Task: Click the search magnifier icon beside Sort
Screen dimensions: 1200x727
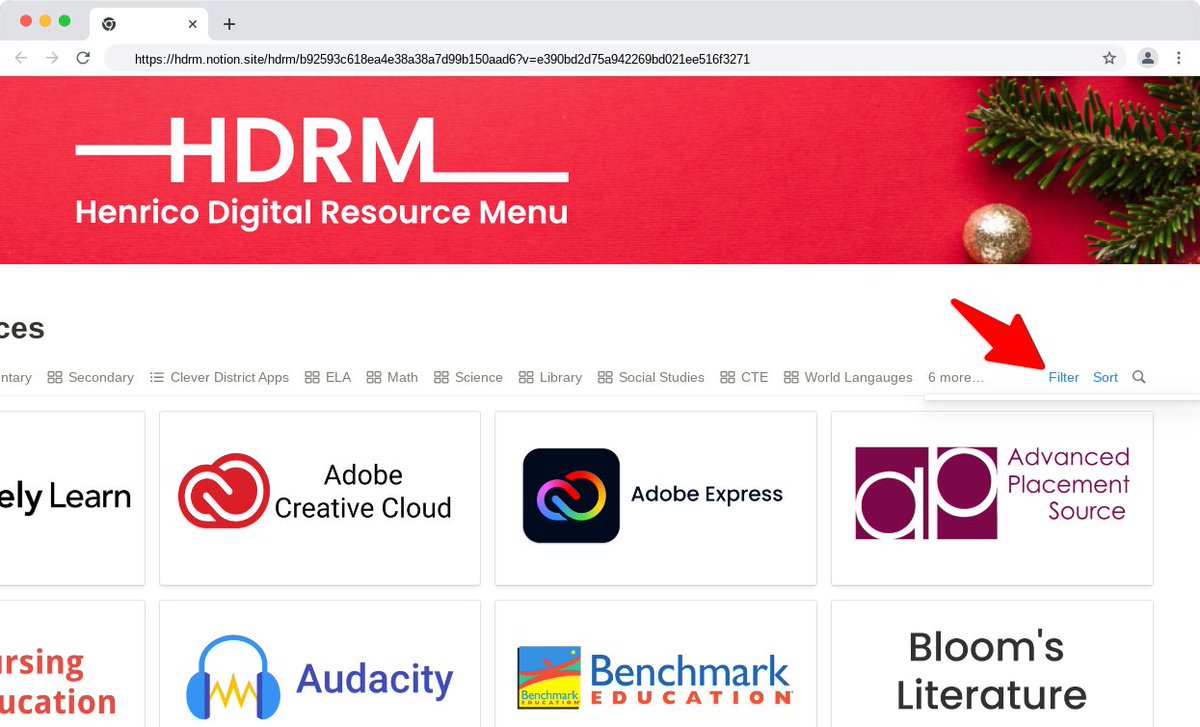Action: [x=1139, y=377]
